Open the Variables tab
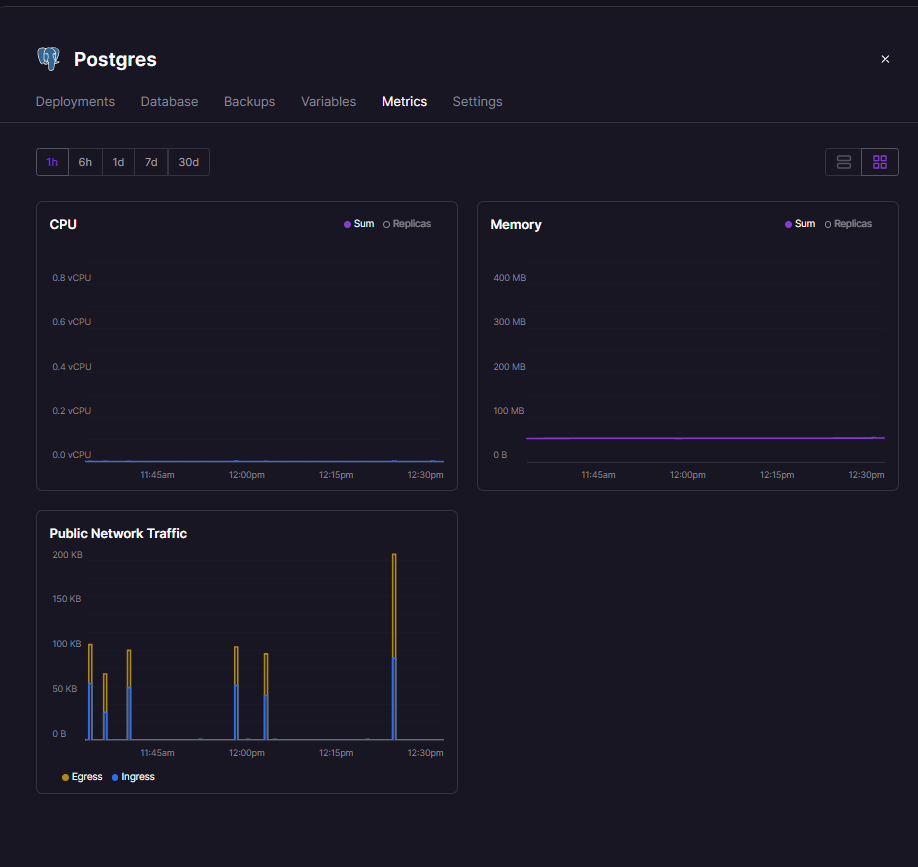Viewport: 918px width, 867px height. [328, 101]
